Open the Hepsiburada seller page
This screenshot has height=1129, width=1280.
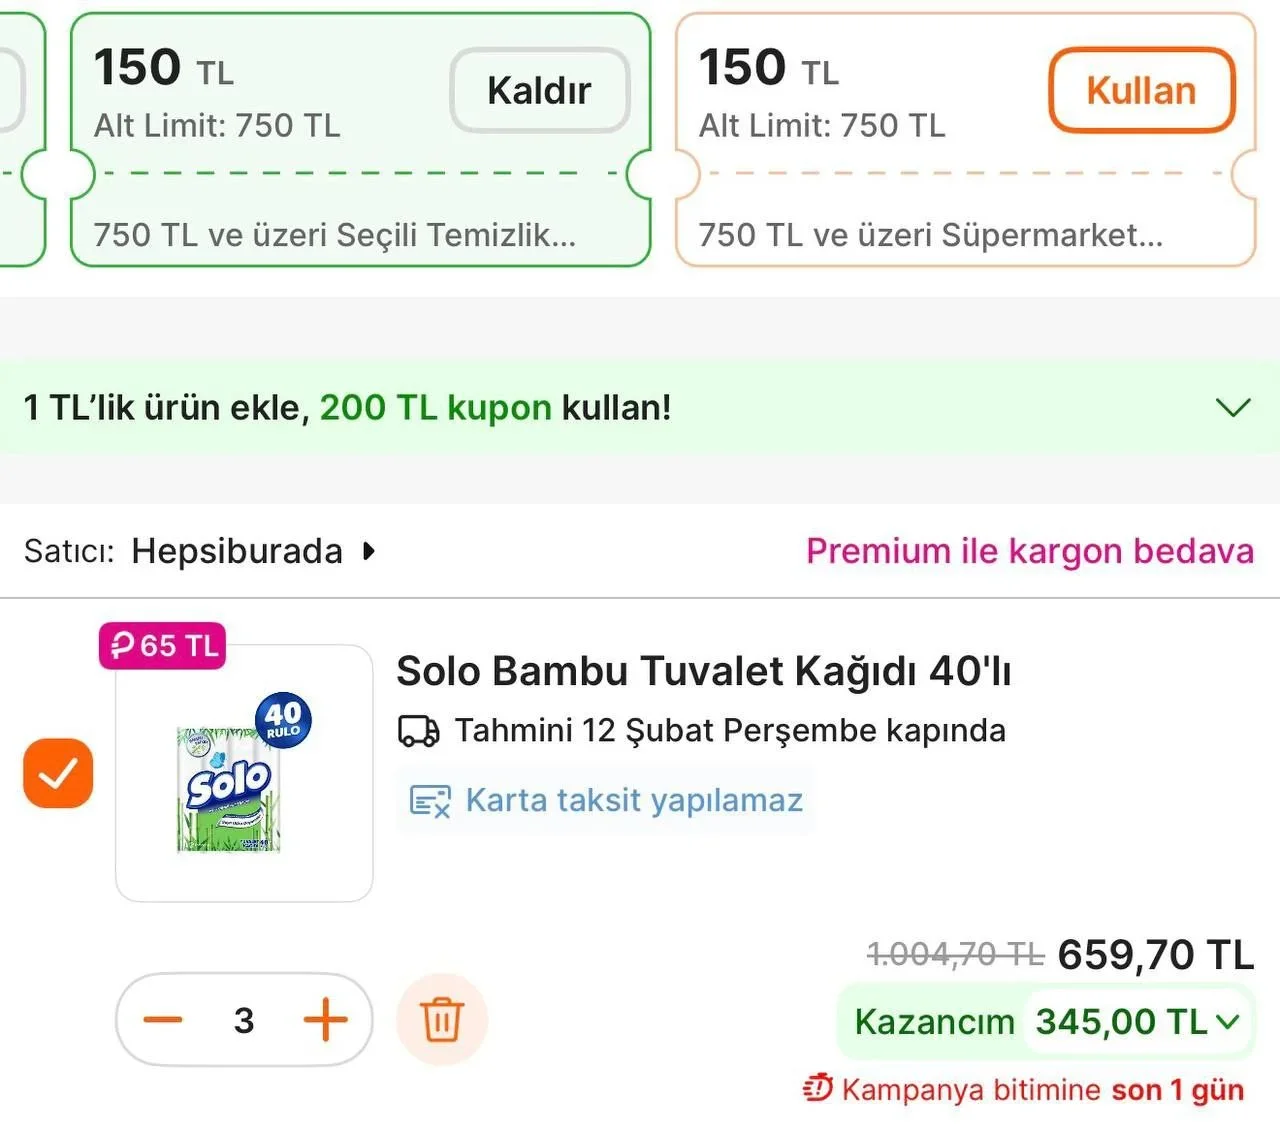pos(237,551)
